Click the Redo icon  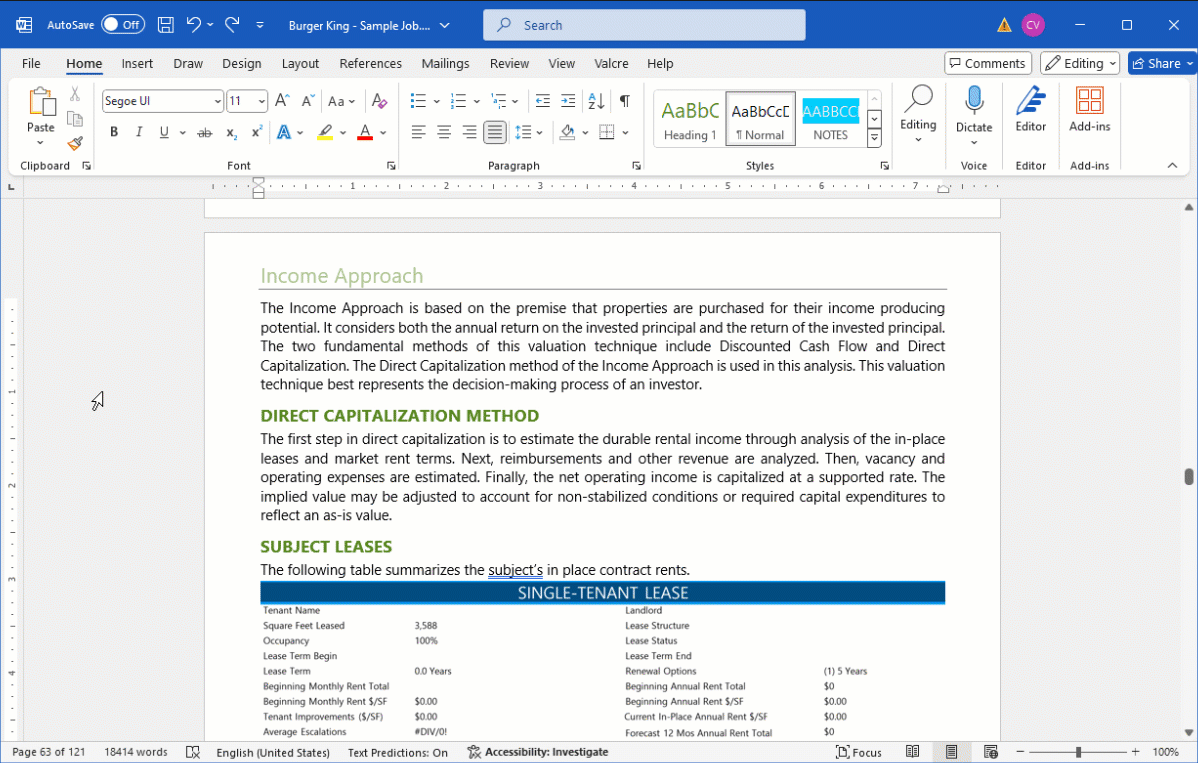tap(232, 24)
